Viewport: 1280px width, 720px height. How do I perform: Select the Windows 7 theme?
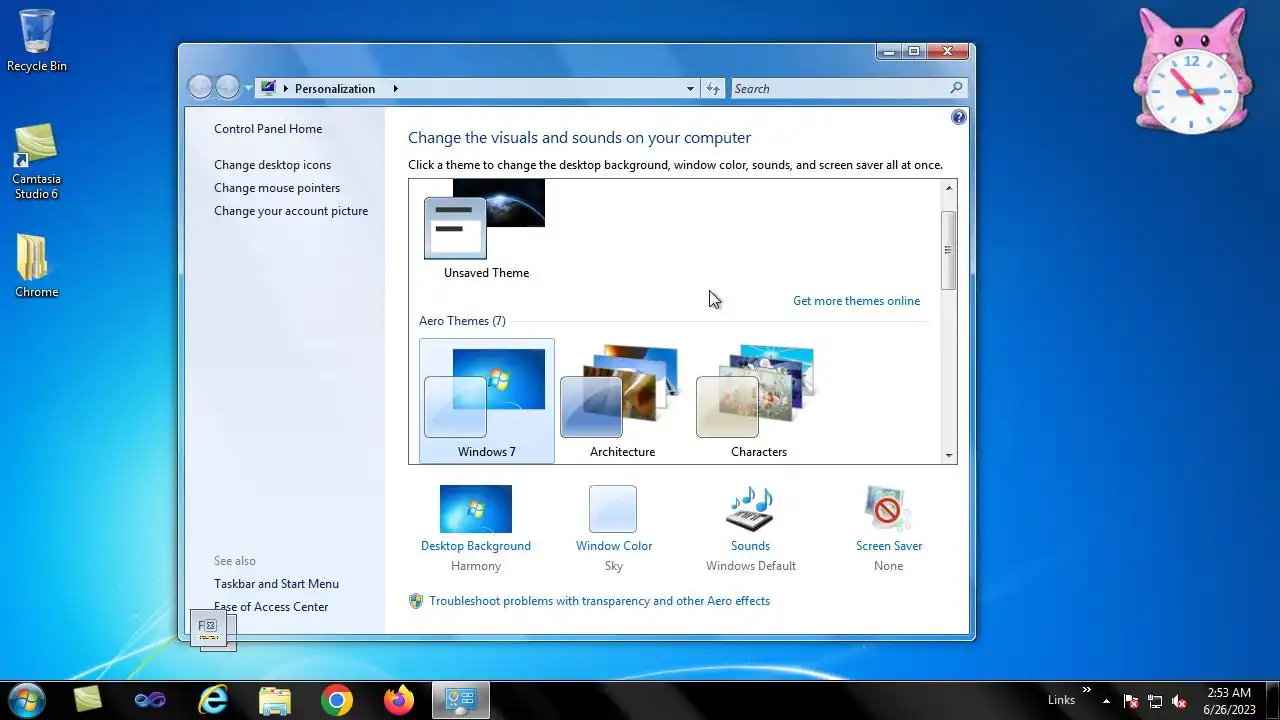coord(487,401)
